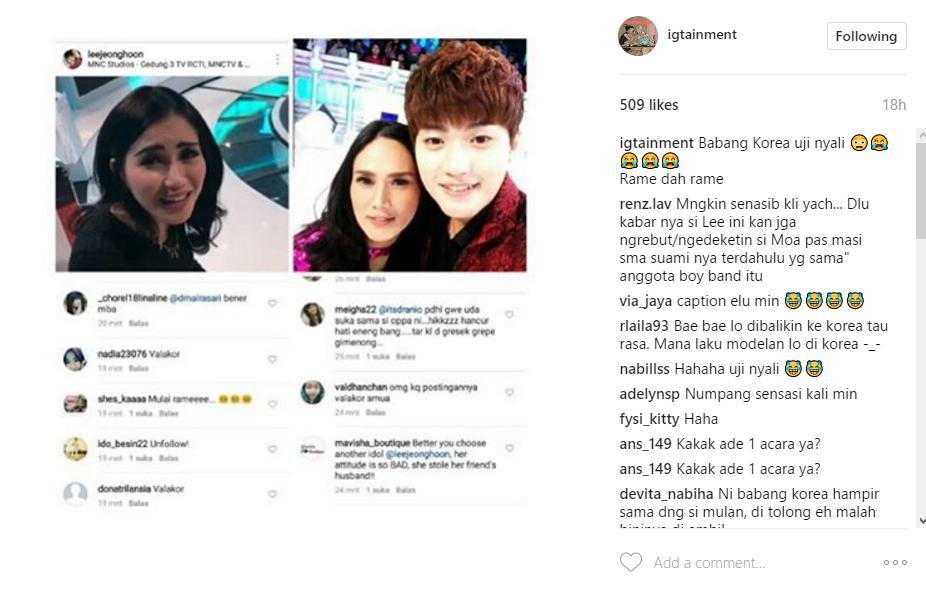The height and width of the screenshot is (590, 926).
Task: Open igtainment username in caption
Action: pos(656,143)
